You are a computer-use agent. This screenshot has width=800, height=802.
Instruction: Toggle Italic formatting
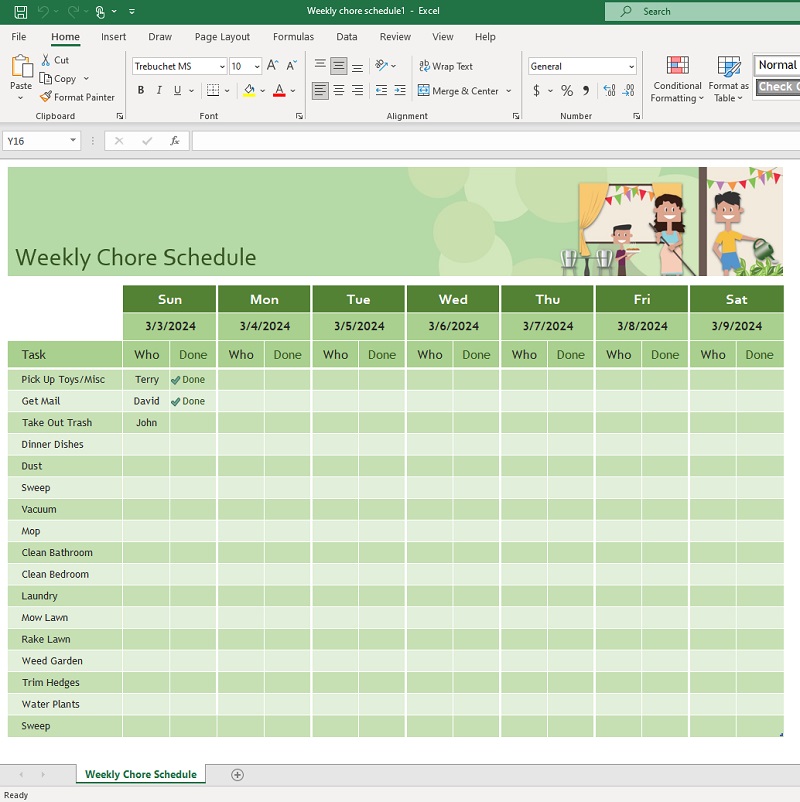point(158,91)
